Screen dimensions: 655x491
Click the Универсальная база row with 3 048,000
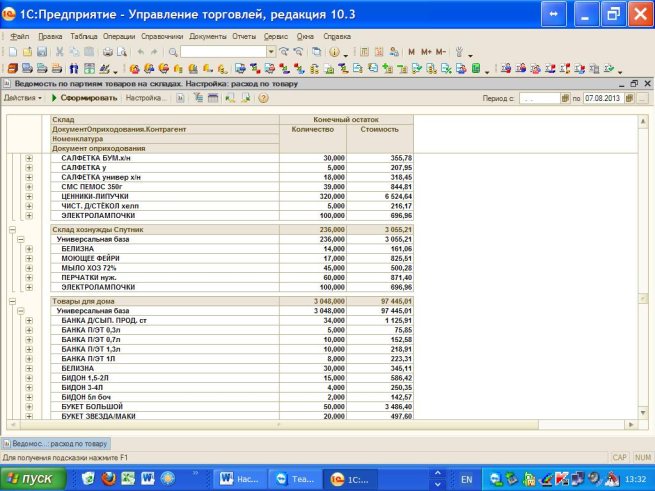232,311
